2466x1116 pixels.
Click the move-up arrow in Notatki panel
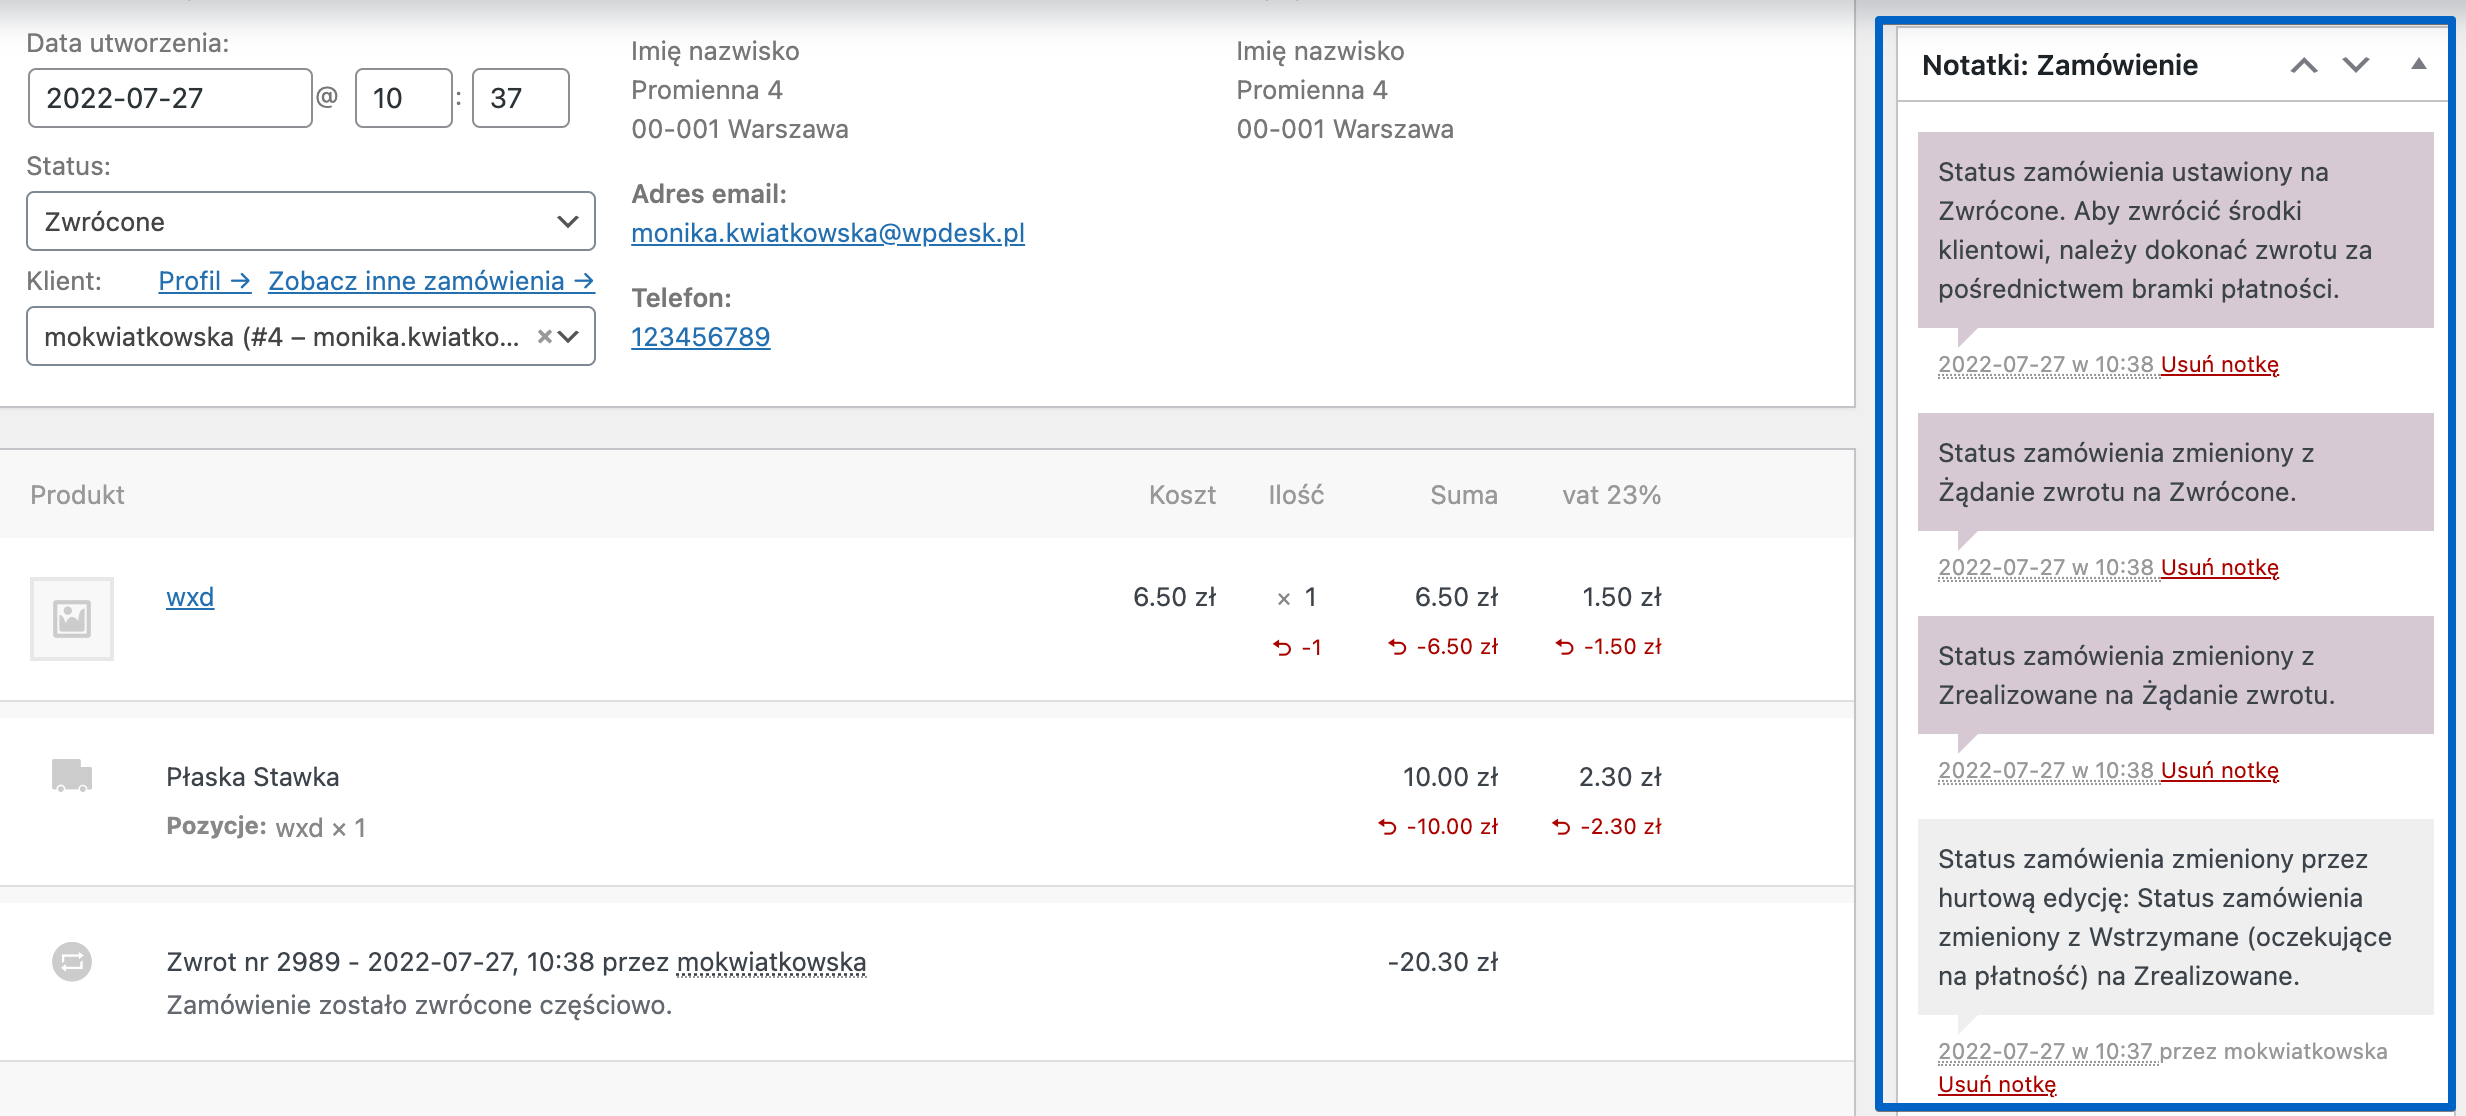click(x=2304, y=66)
